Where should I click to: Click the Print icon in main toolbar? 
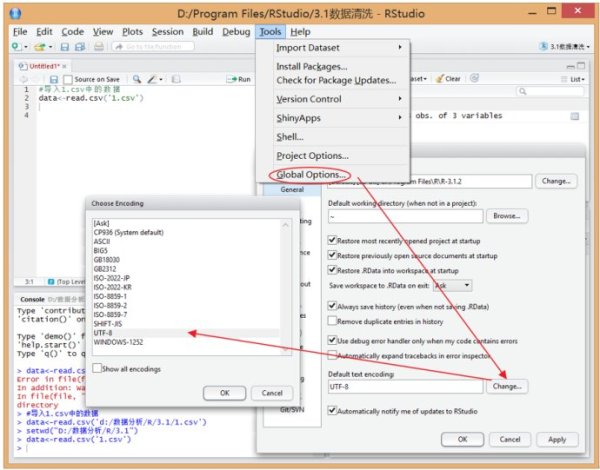click(99, 47)
